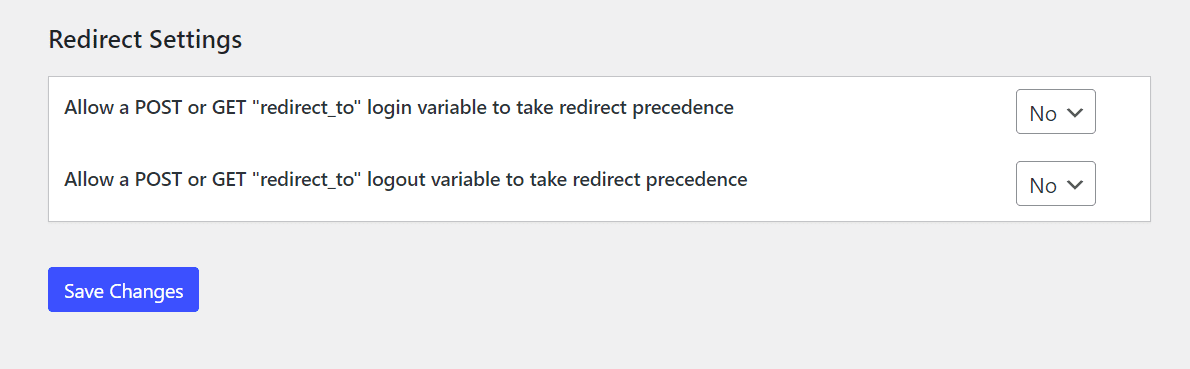Click the Save Changes button

(123, 289)
